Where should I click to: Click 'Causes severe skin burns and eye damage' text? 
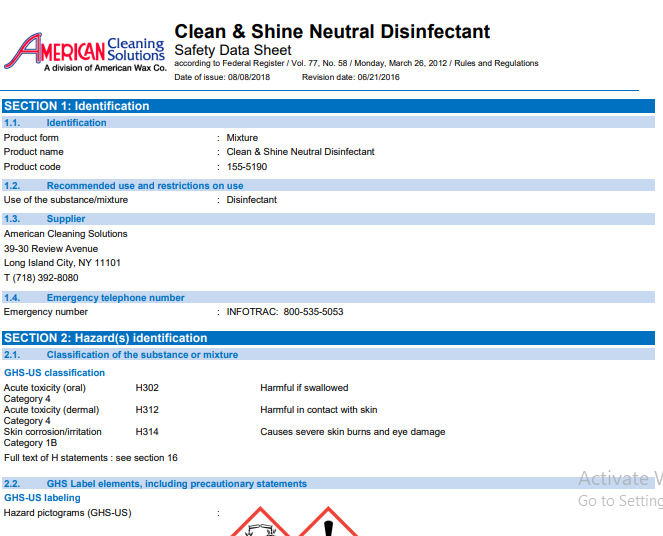point(352,432)
